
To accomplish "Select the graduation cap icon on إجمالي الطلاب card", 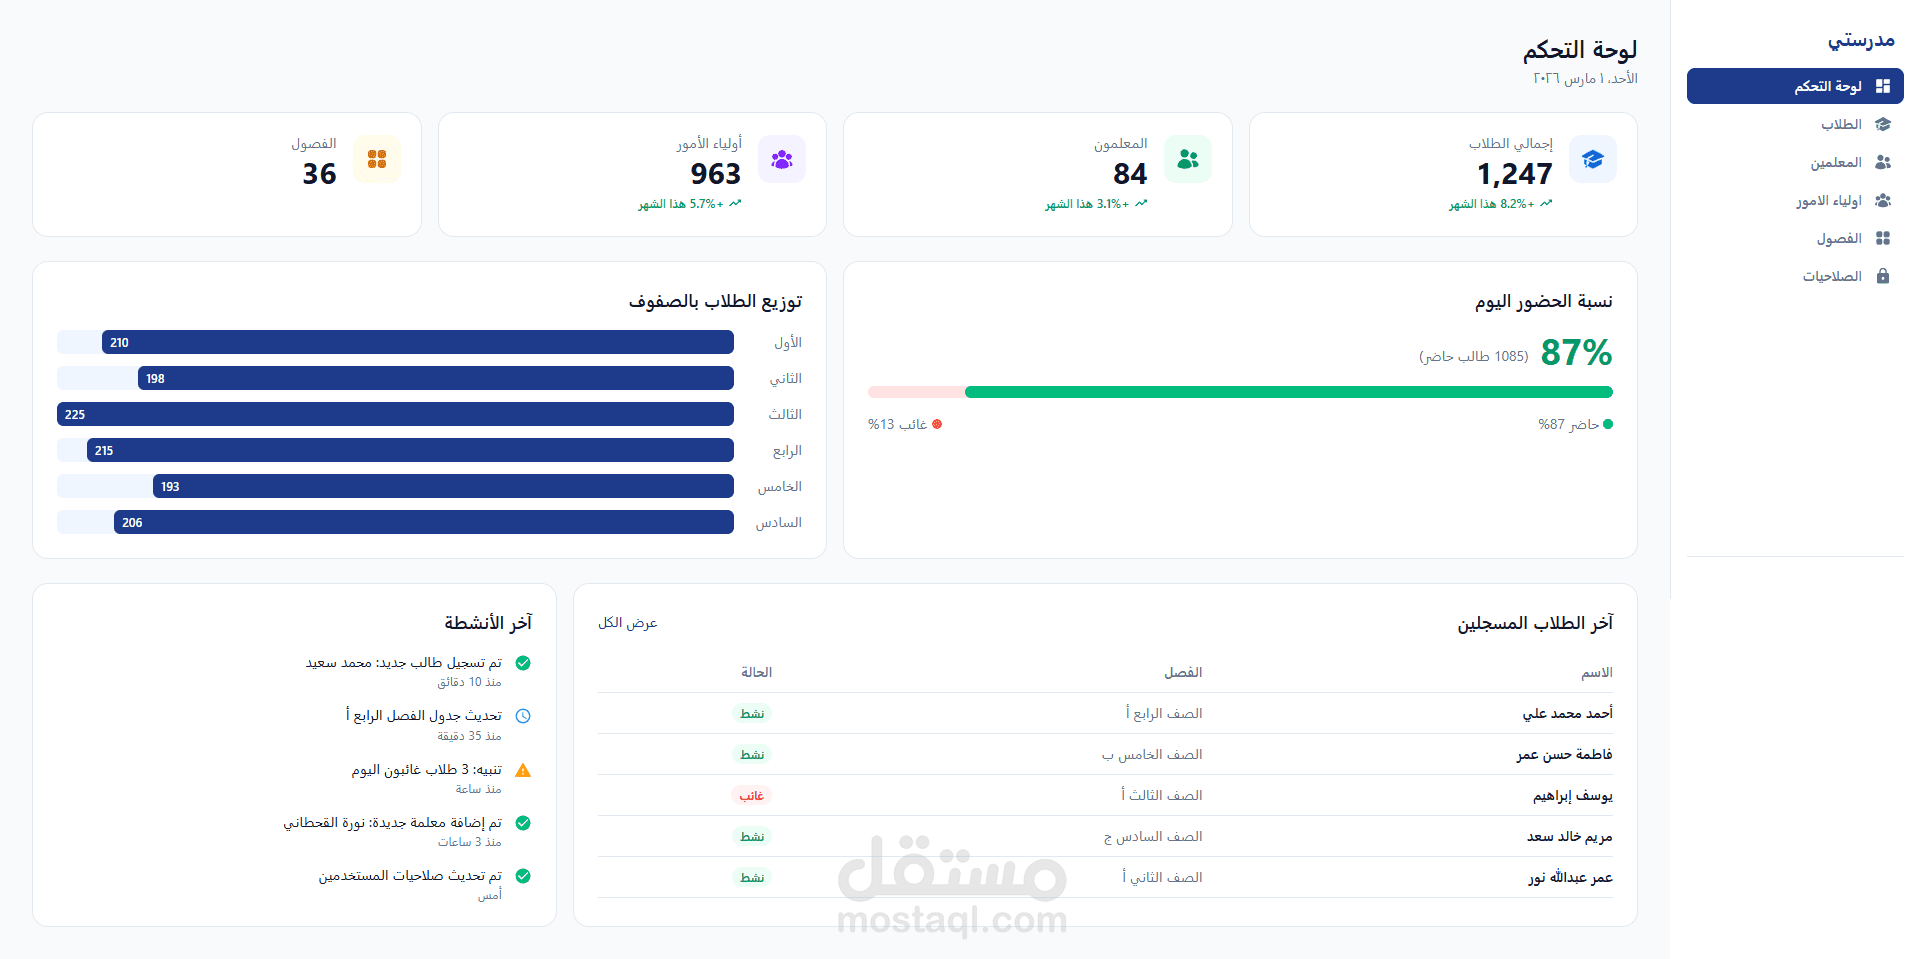I will tap(1592, 159).
